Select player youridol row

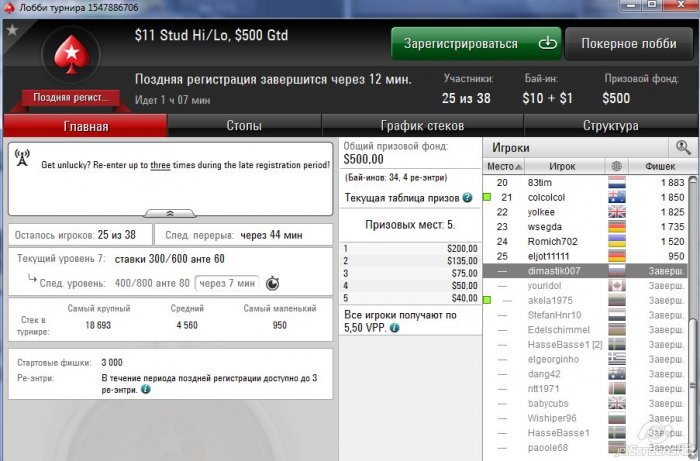coord(586,286)
